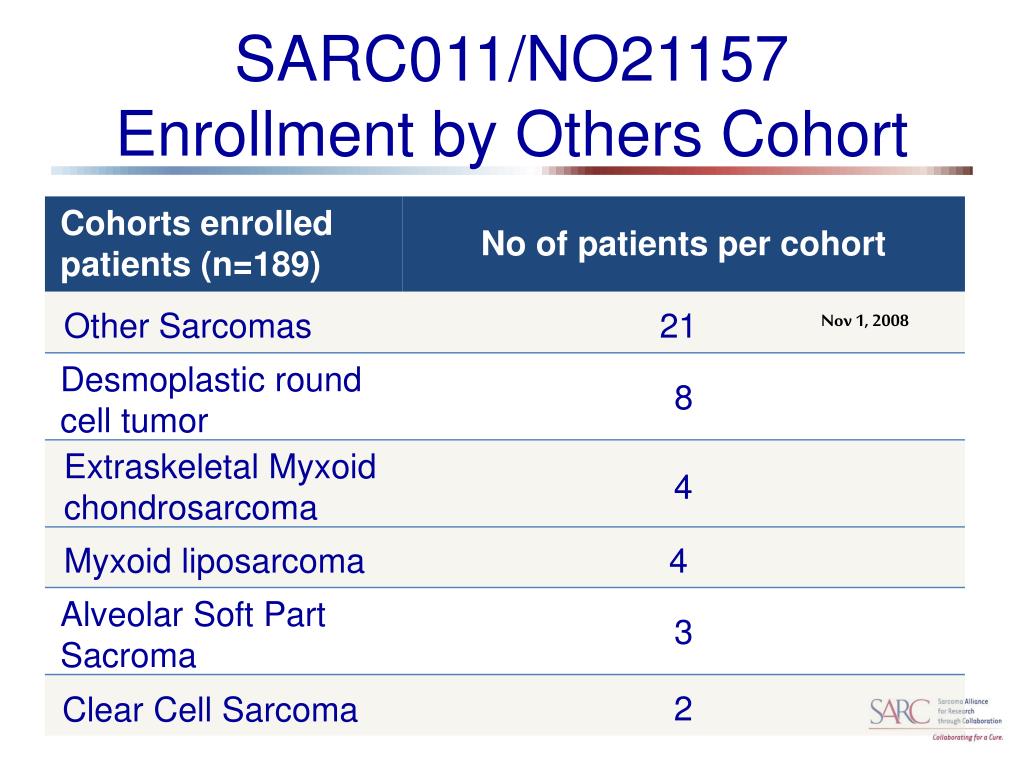Image resolution: width=1024 pixels, height=768 pixels.
Task: Select the 'Myxoid liposarcoma' row label
Action: point(214,561)
